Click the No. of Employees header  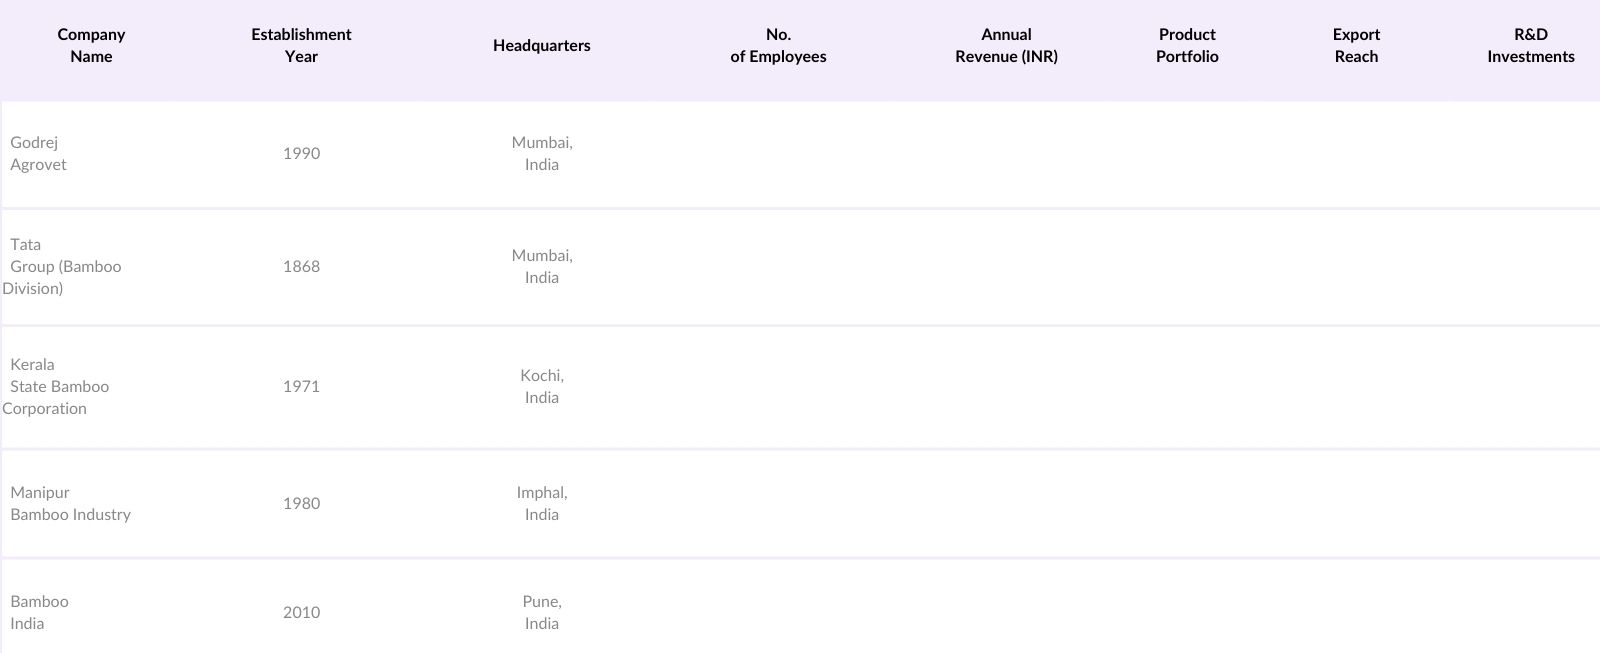(778, 46)
